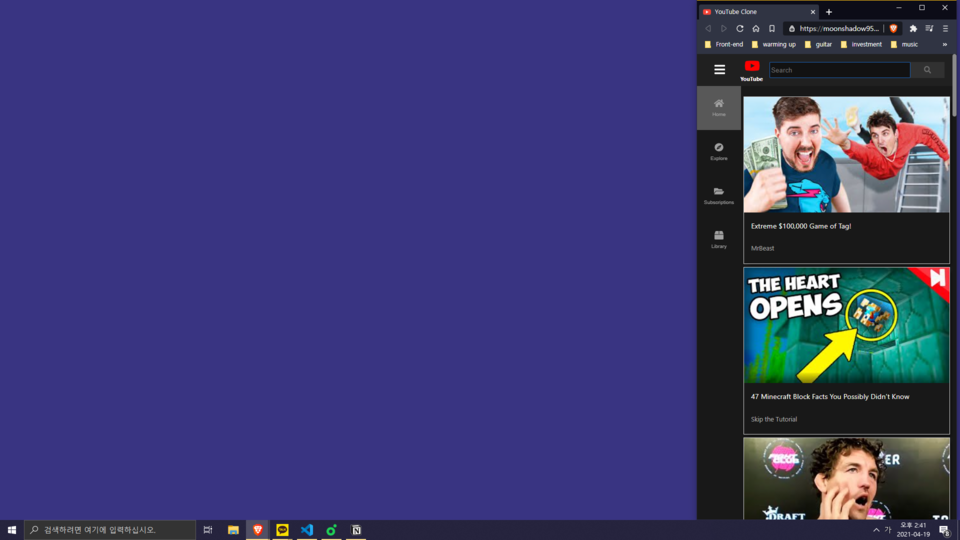Open Subscriptions in the sidebar
The width and height of the screenshot is (960, 540).
tap(719, 196)
